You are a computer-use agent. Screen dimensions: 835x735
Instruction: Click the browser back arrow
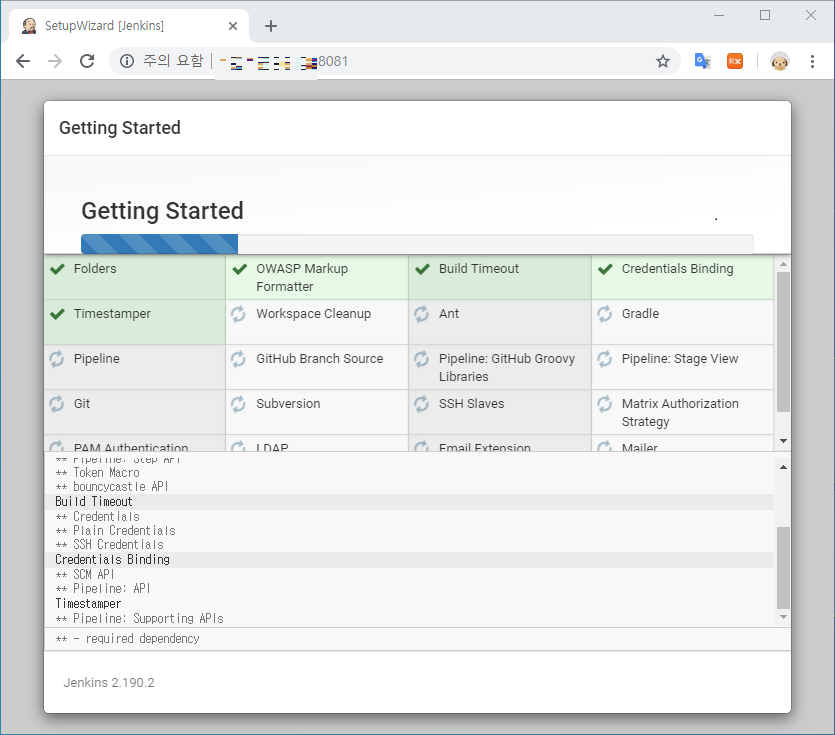(23, 61)
